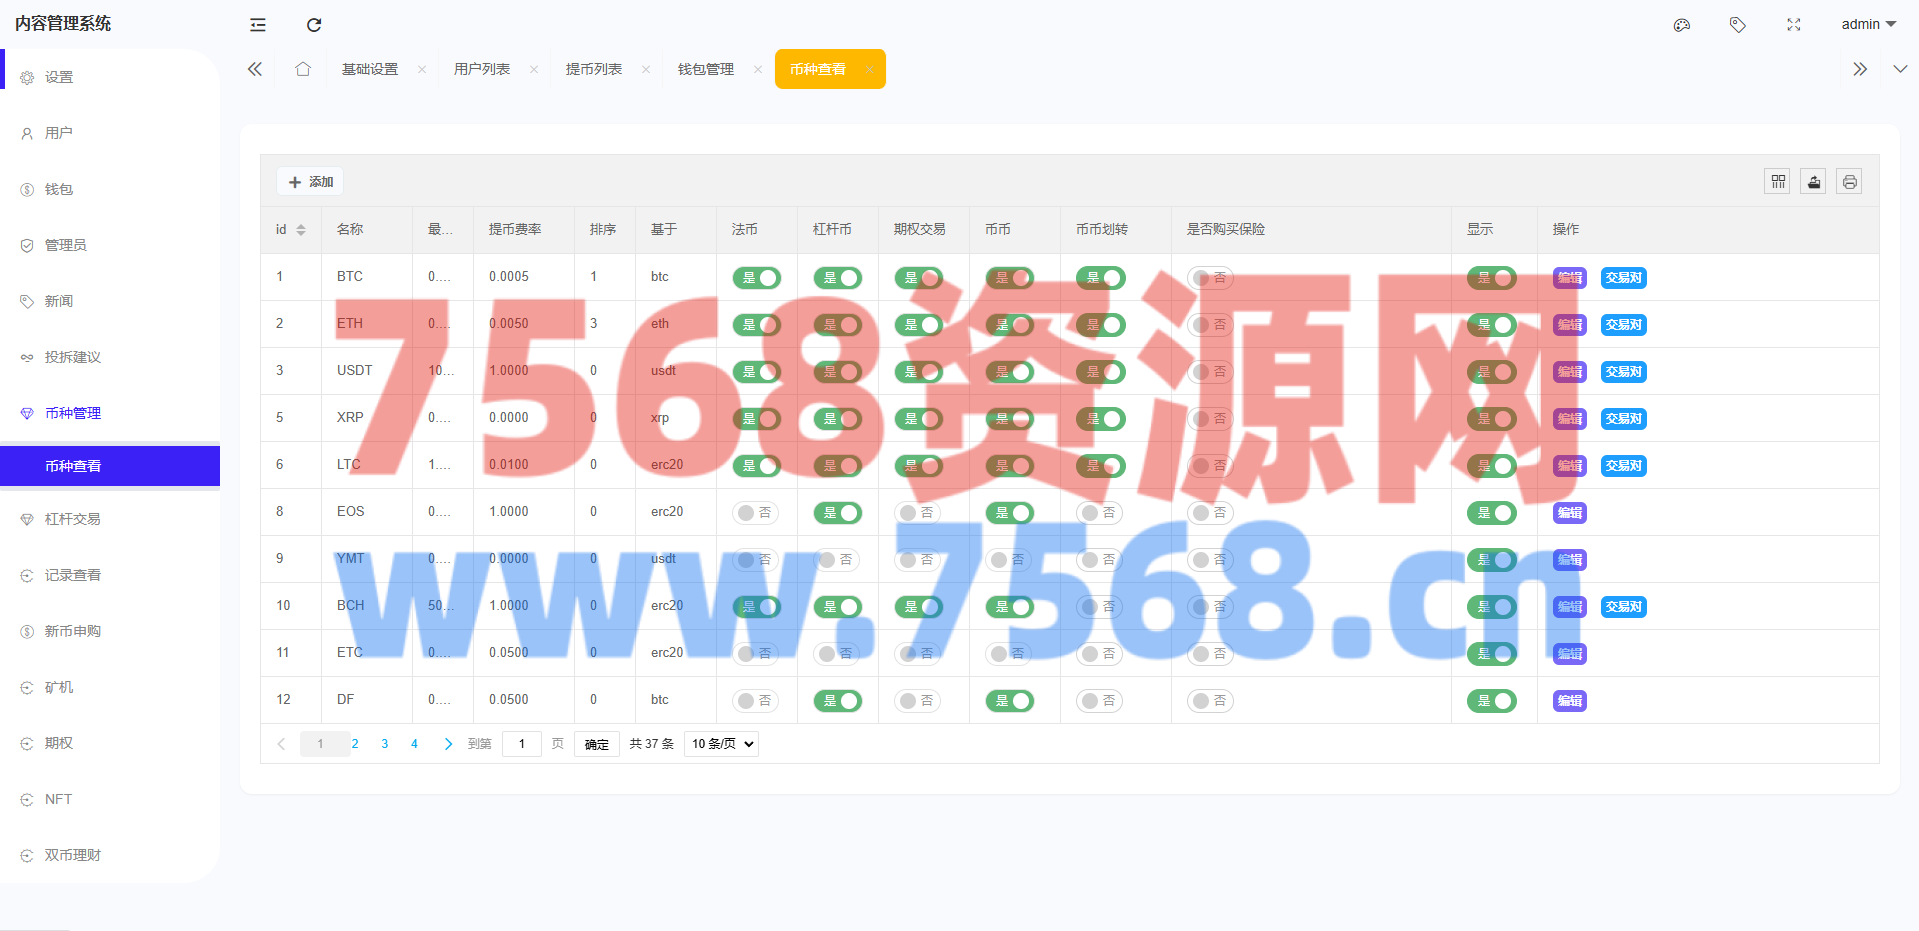Click 交易对 button for USDT row

tap(1623, 372)
